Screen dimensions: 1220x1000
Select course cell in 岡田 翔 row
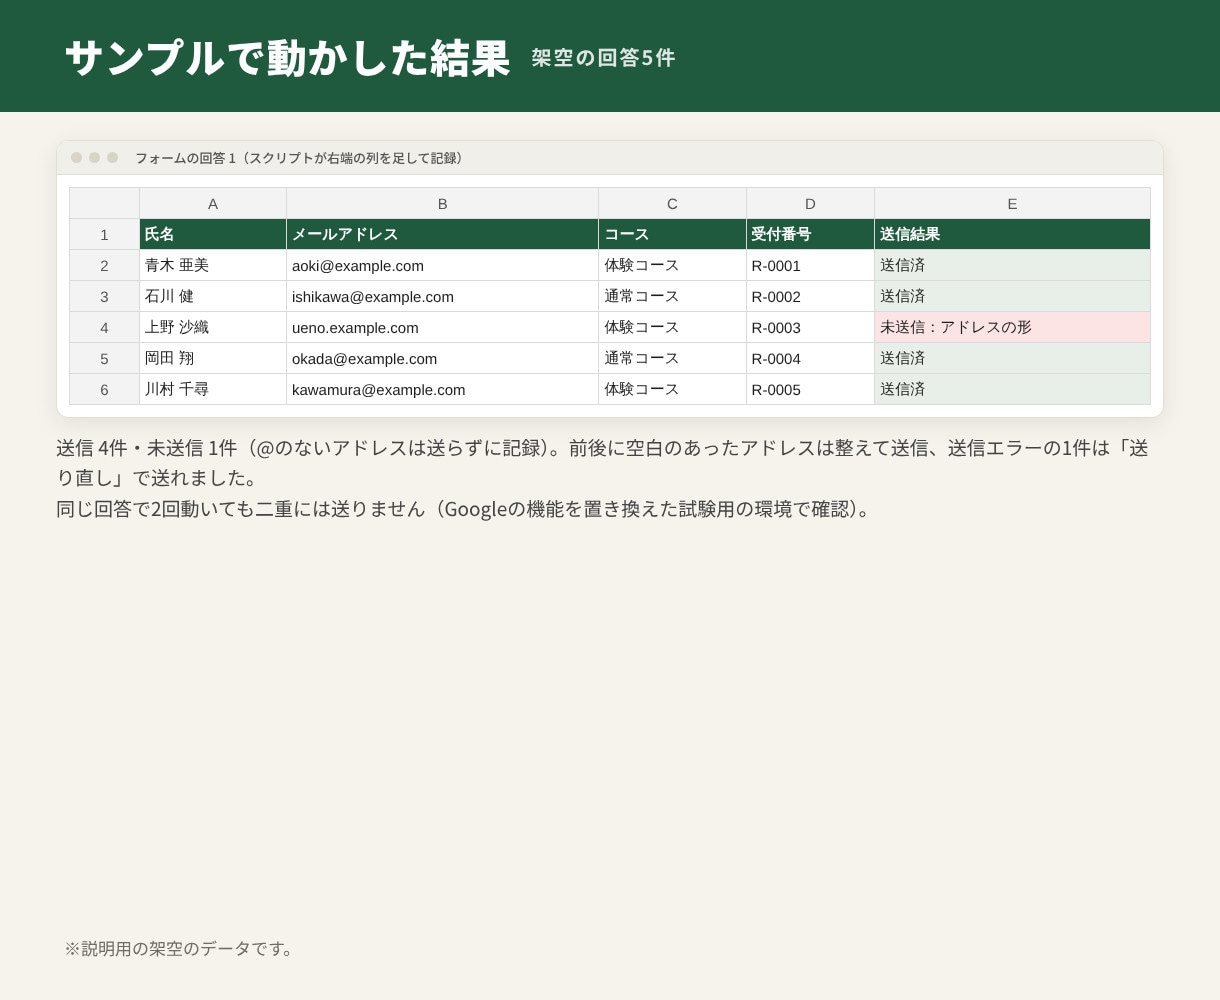(x=673, y=358)
